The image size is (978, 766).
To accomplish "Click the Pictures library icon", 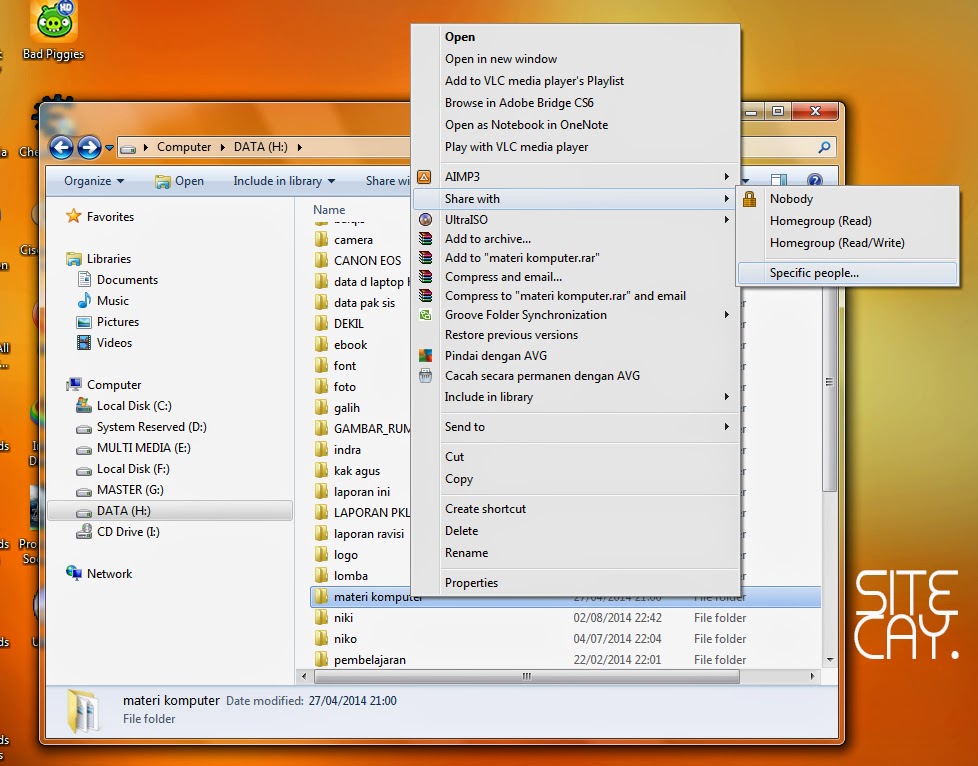I will click(84, 322).
